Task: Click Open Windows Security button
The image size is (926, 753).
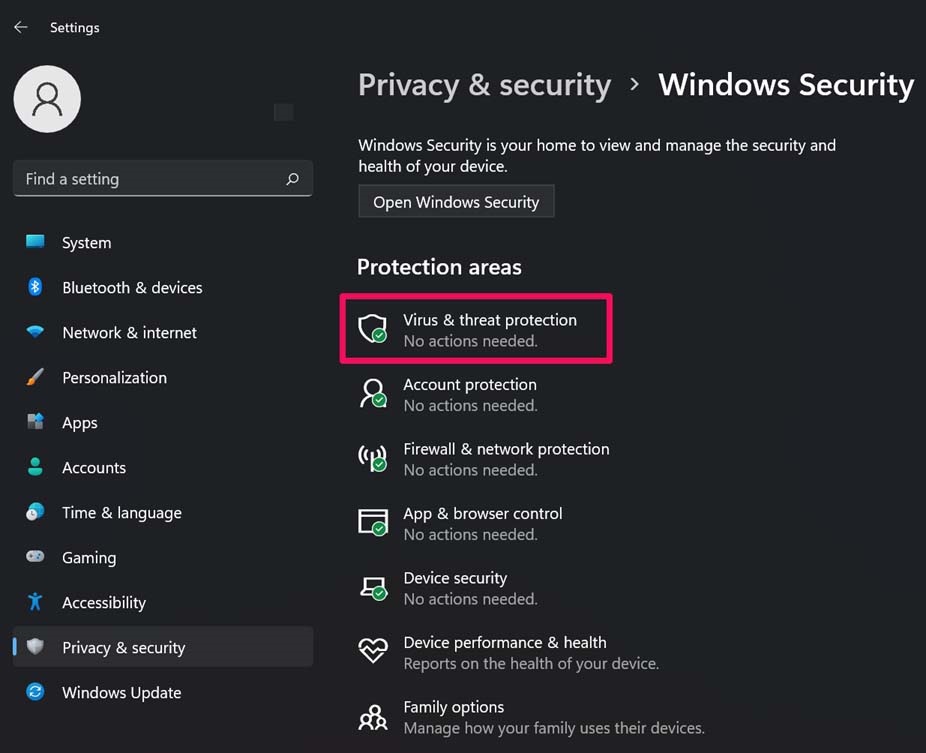Action: (456, 201)
